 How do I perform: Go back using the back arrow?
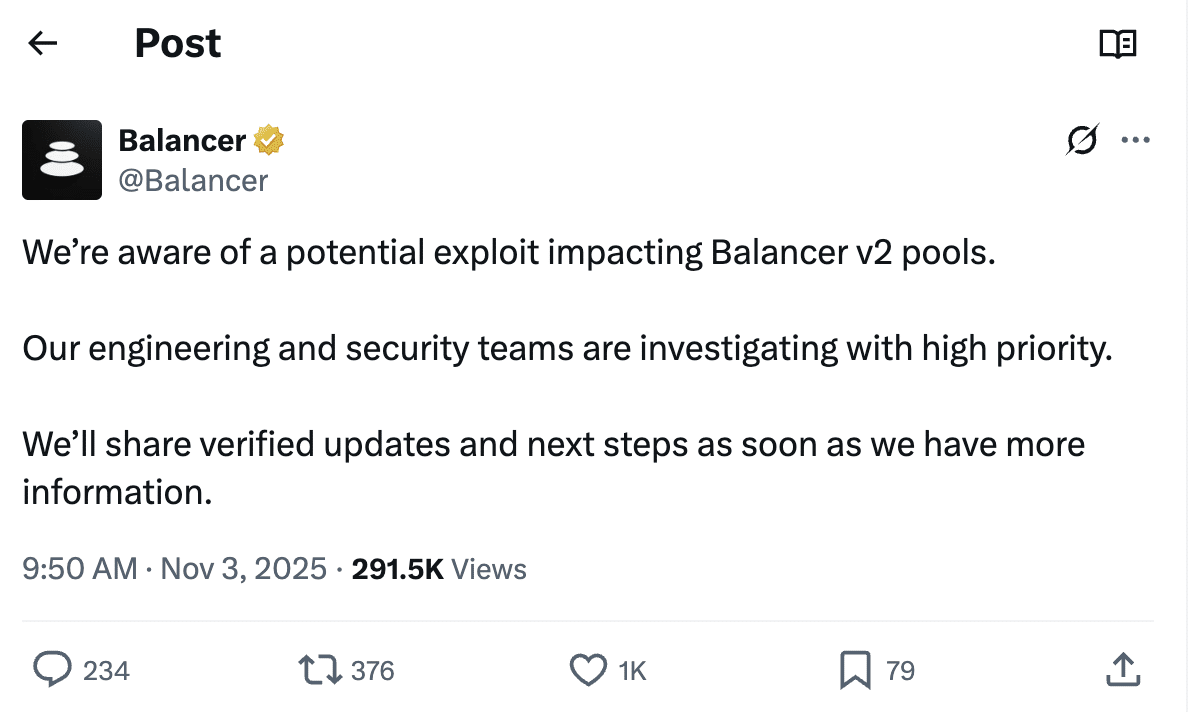tap(42, 44)
